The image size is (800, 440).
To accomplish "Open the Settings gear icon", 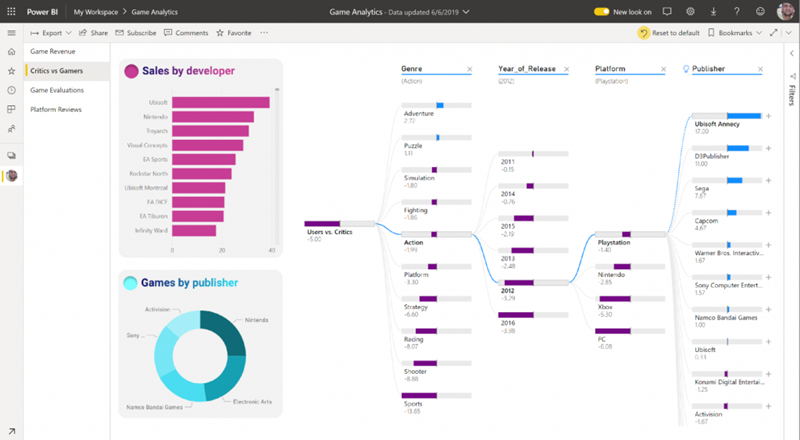I will 691,11.
